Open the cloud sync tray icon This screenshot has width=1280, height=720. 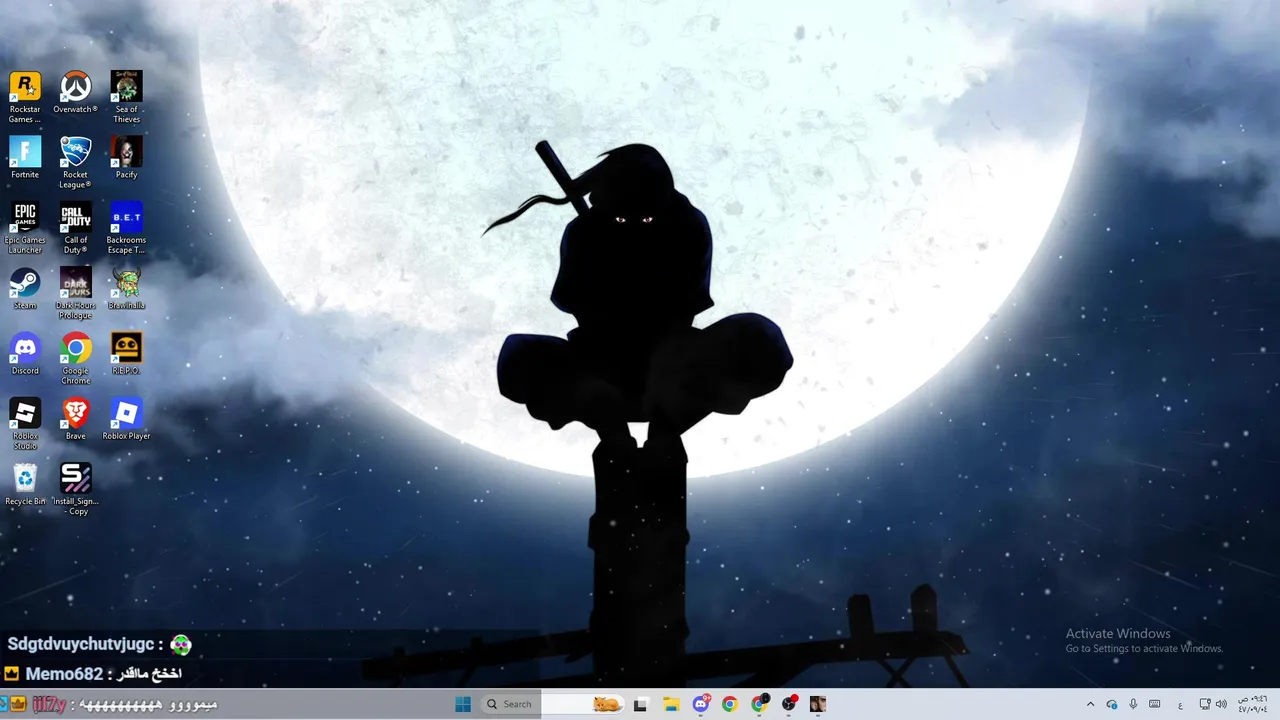[x=1112, y=704]
